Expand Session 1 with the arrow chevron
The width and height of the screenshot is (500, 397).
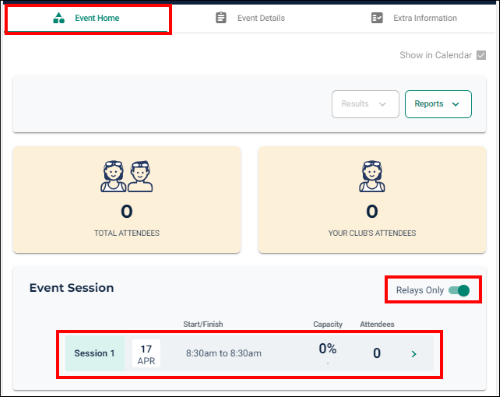click(414, 354)
